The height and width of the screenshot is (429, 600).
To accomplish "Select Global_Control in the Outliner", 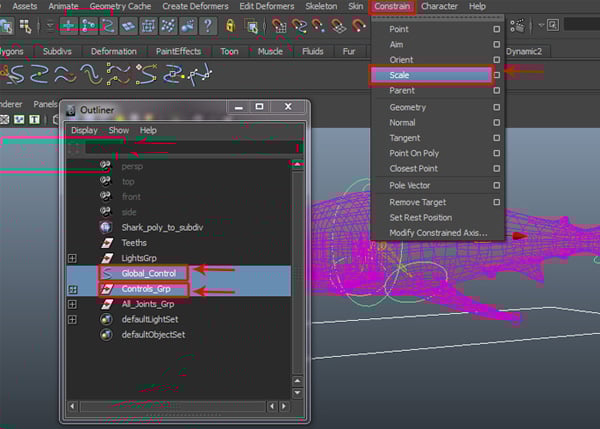I will tap(148, 274).
